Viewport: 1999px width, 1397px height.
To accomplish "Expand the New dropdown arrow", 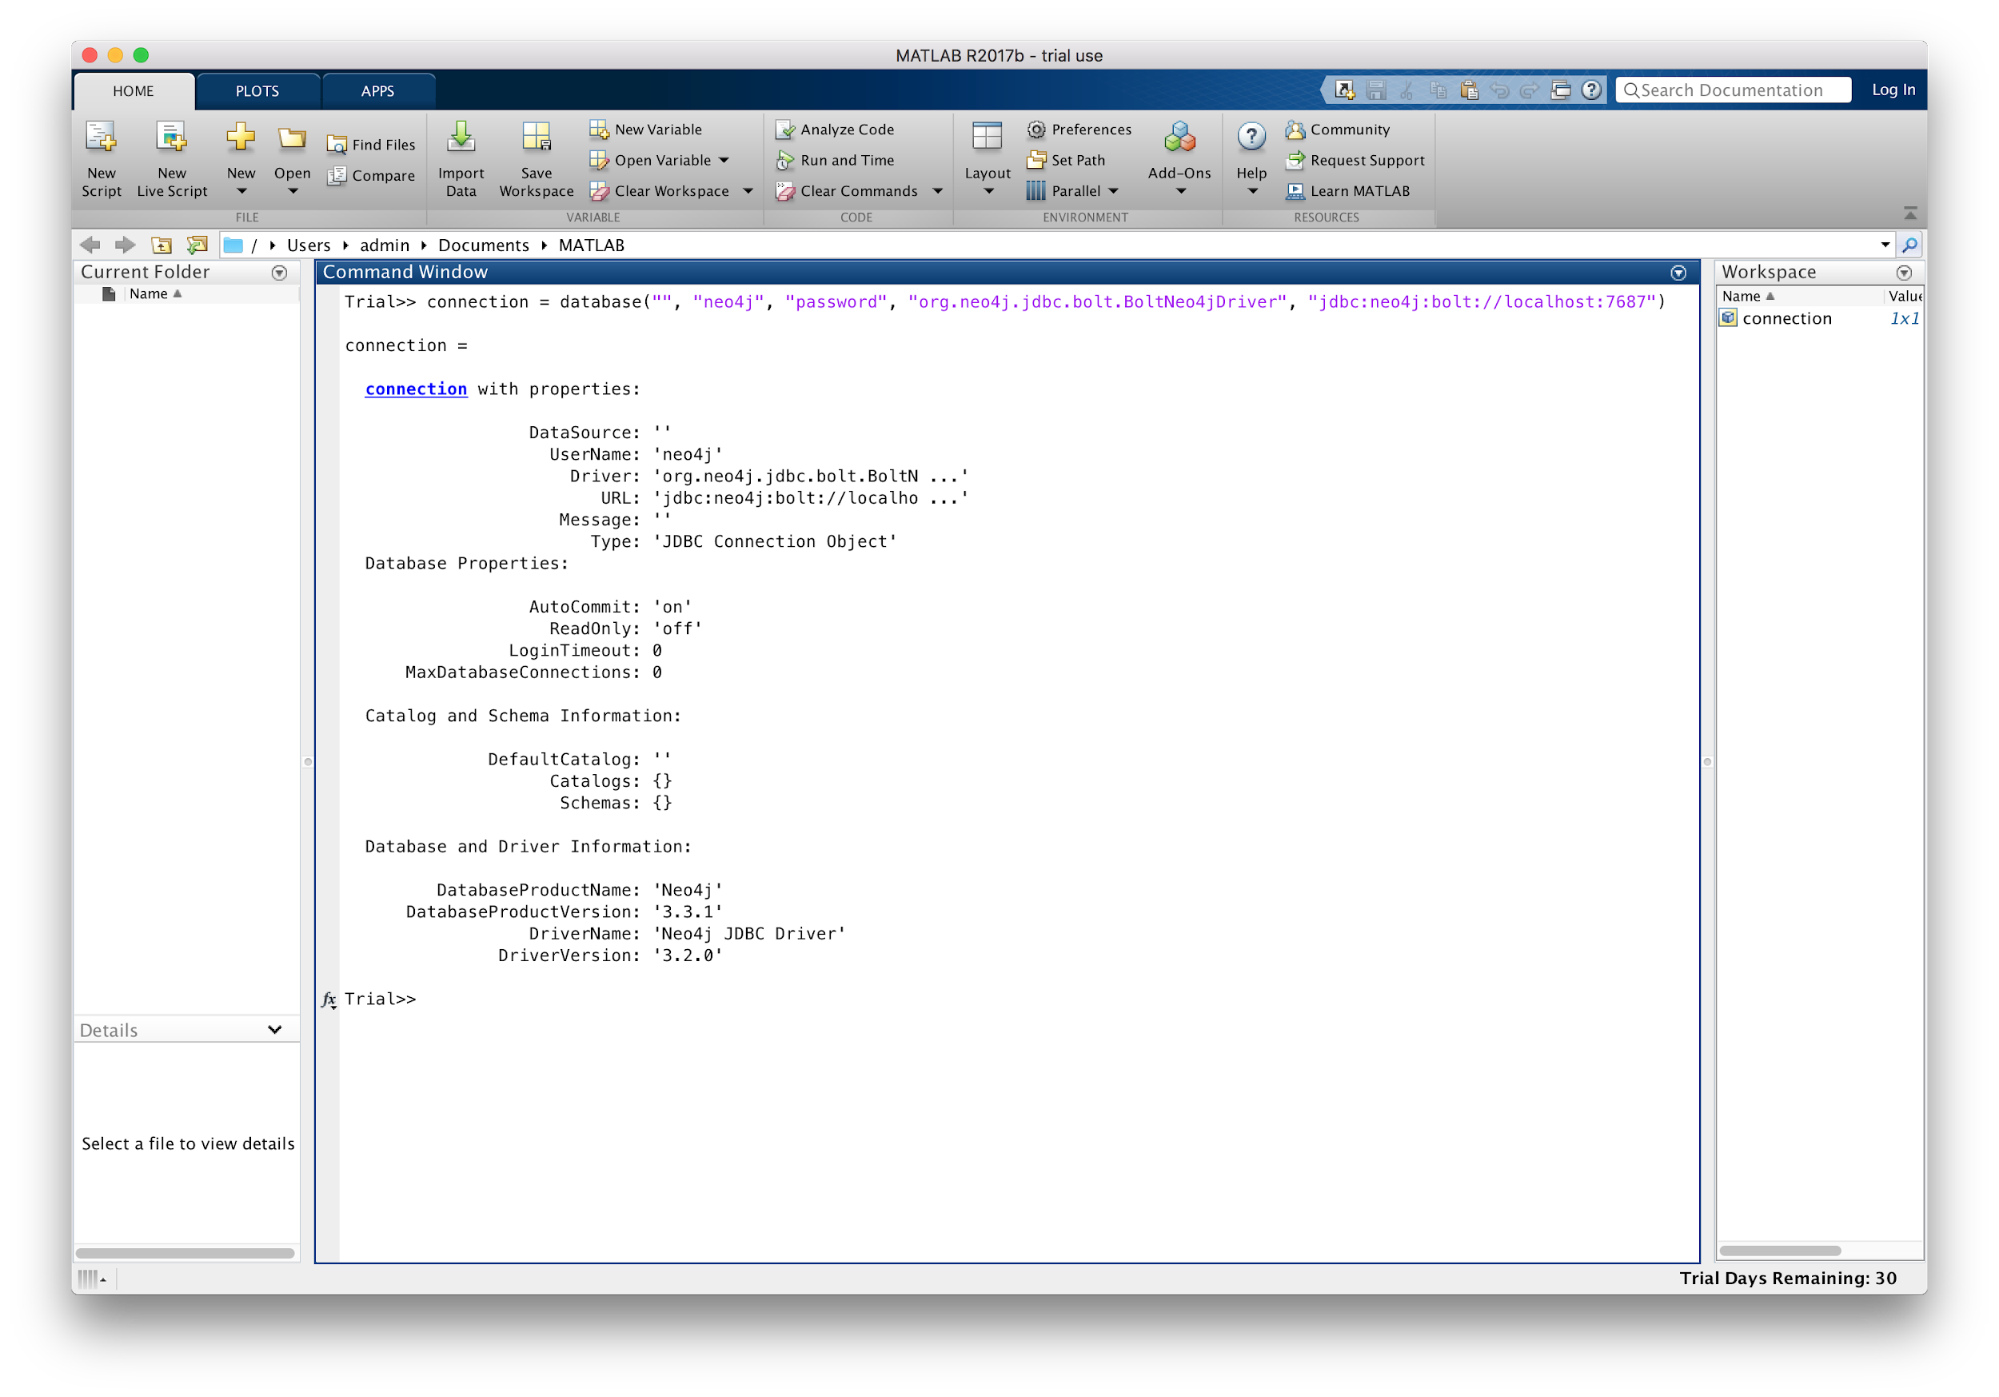I will pos(241,191).
